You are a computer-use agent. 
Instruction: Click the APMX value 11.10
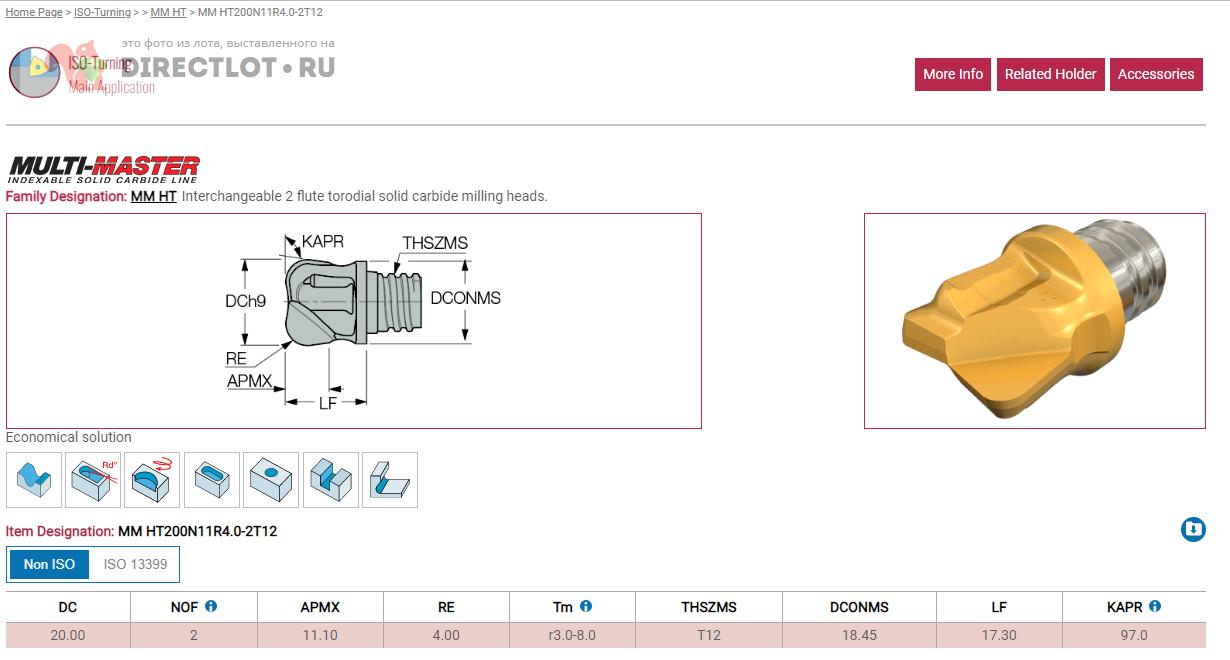(320, 635)
